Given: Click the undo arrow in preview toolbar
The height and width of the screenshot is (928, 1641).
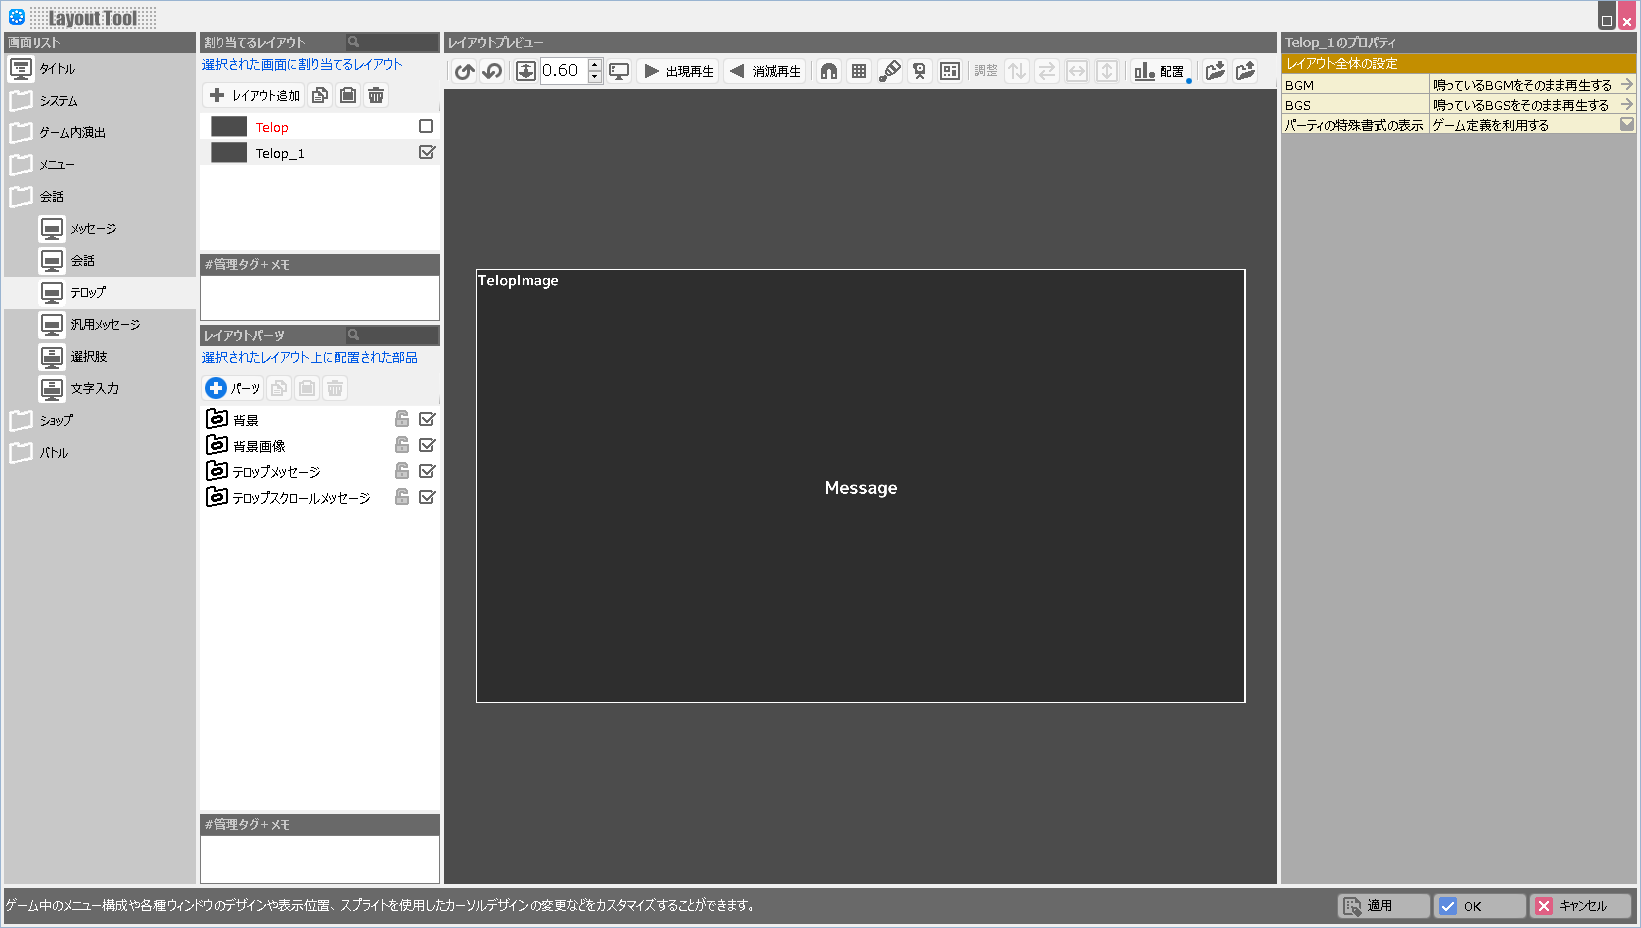Looking at the screenshot, I should click(464, 71).
